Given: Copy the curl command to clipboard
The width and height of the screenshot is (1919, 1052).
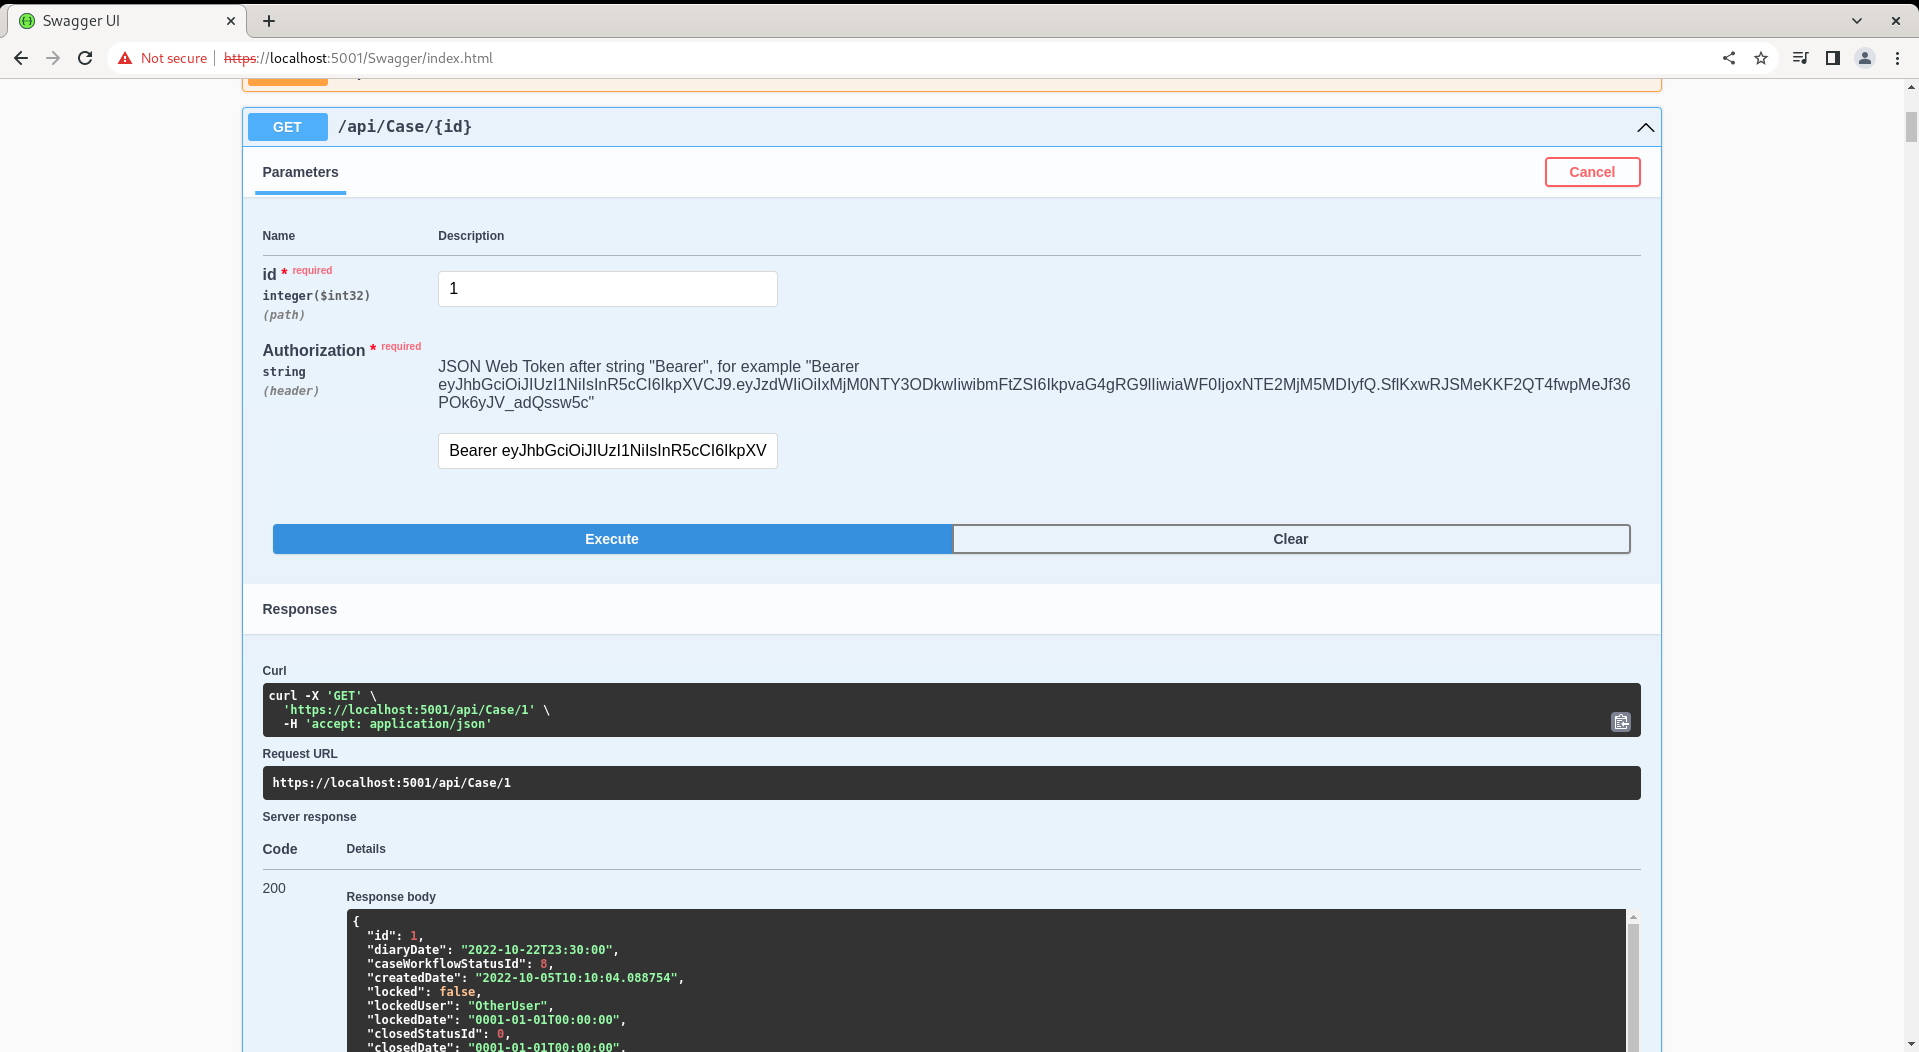Looking at the screenshot, I should click(x=1621, y=722).
